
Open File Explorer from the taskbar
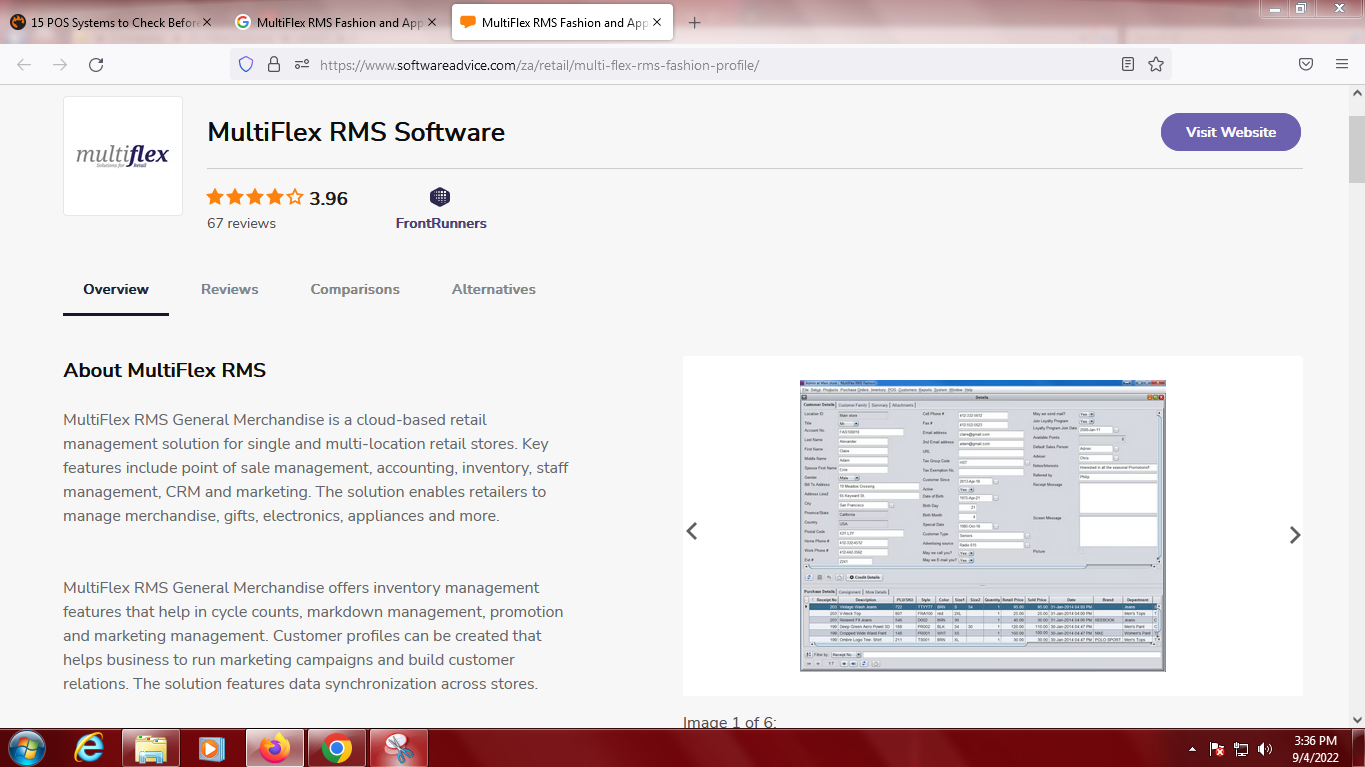(x=151, y=748)
